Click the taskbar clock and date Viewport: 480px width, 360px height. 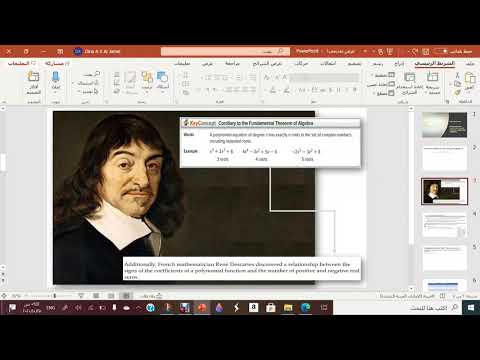(x=32, y=307)
